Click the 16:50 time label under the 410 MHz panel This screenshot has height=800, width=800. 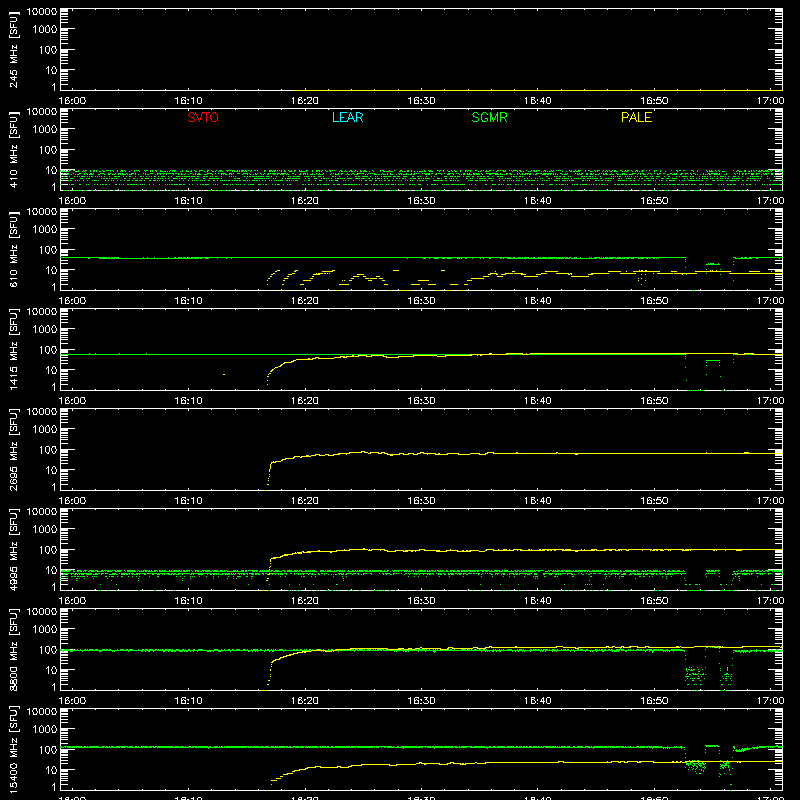point(654,201)
